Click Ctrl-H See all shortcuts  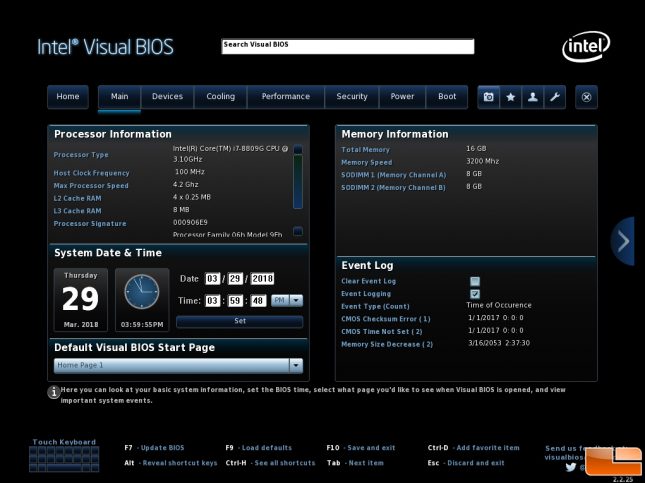(x=270, y=463)
